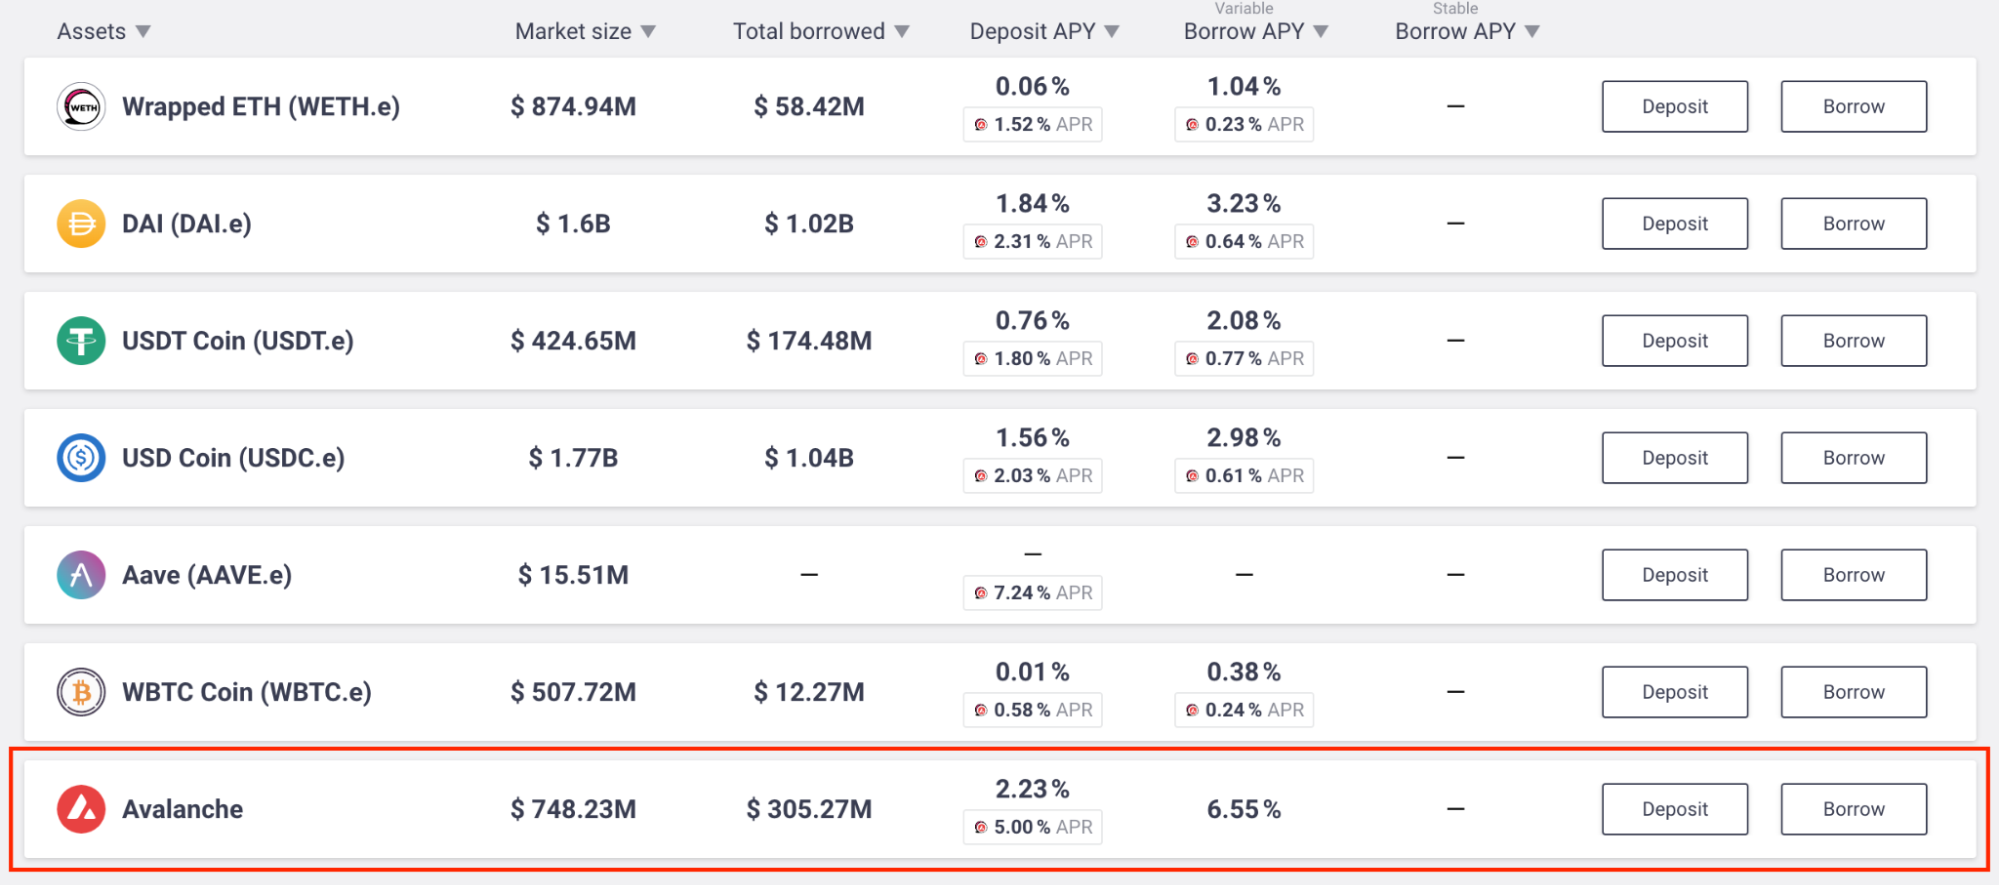Click market size $ 874.94M
Viewport: 1999px width, 886px height.
573,106
